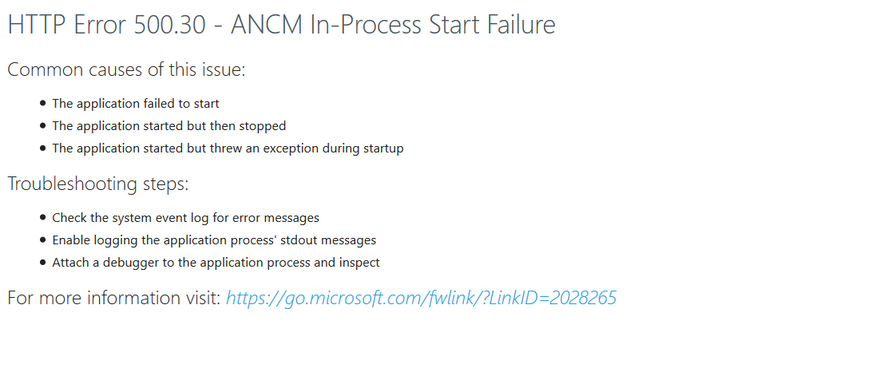The height and width of the screenshot is (388, 880).
Task: Click the 'Common causes of this issue' subheading
Action: [127, 70]
